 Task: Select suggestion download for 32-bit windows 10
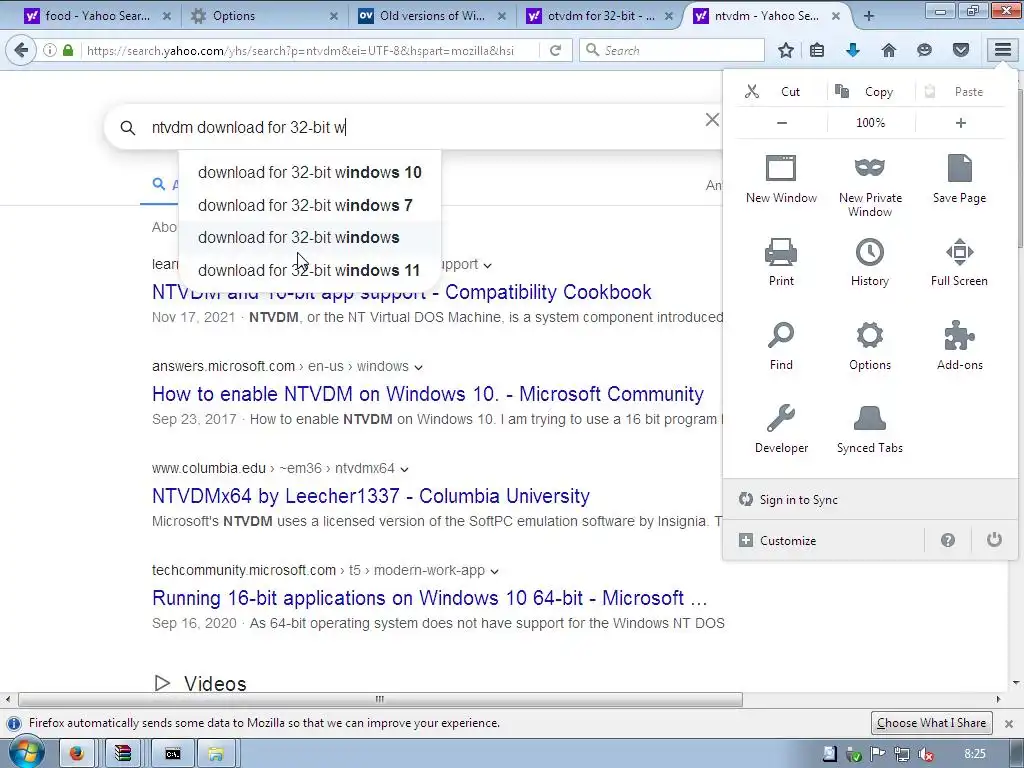coord(310,172)
